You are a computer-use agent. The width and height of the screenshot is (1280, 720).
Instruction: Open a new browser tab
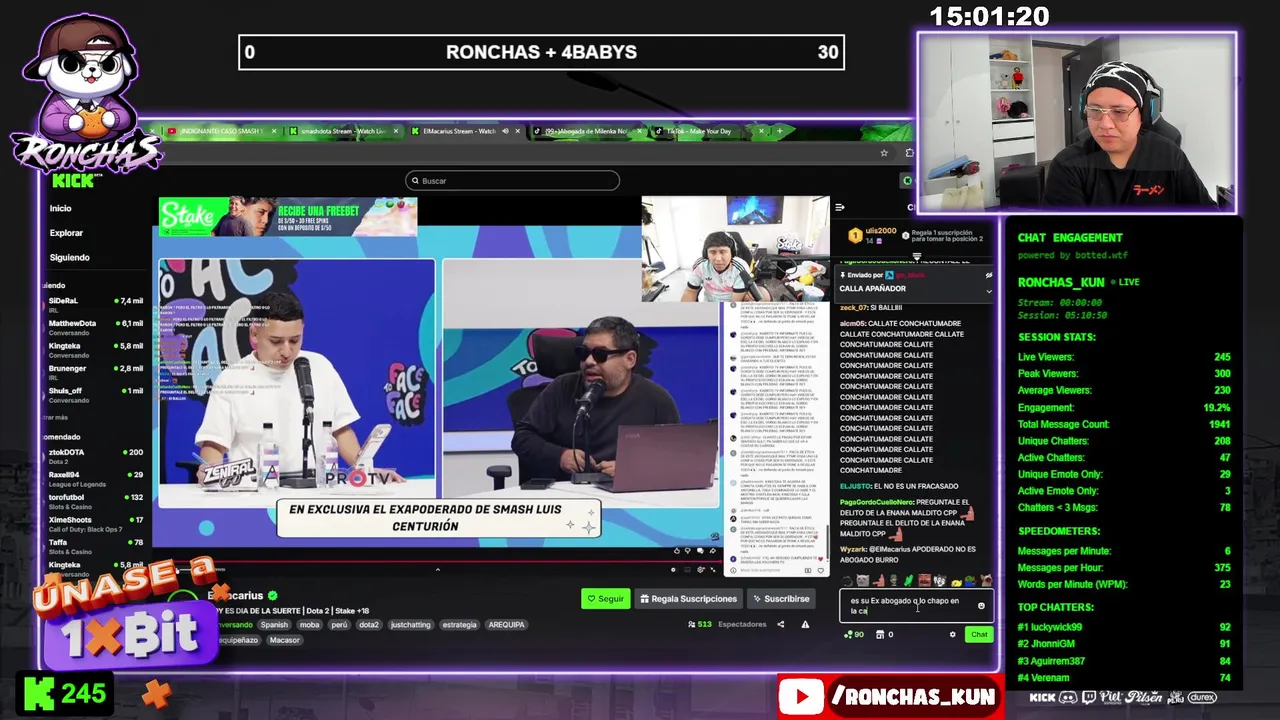point(779,131)
